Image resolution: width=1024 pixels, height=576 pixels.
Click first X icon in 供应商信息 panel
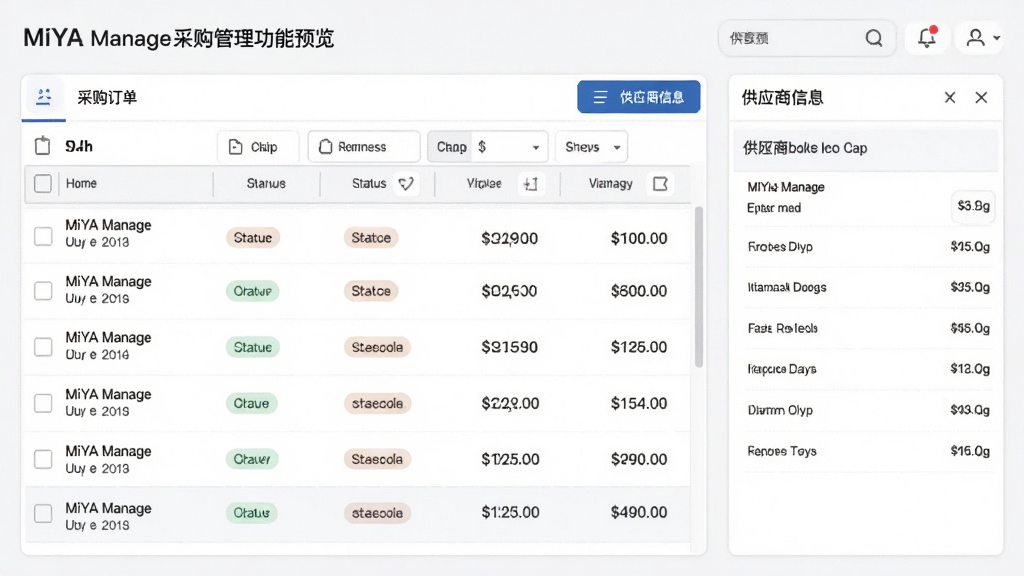pos(950,97)
